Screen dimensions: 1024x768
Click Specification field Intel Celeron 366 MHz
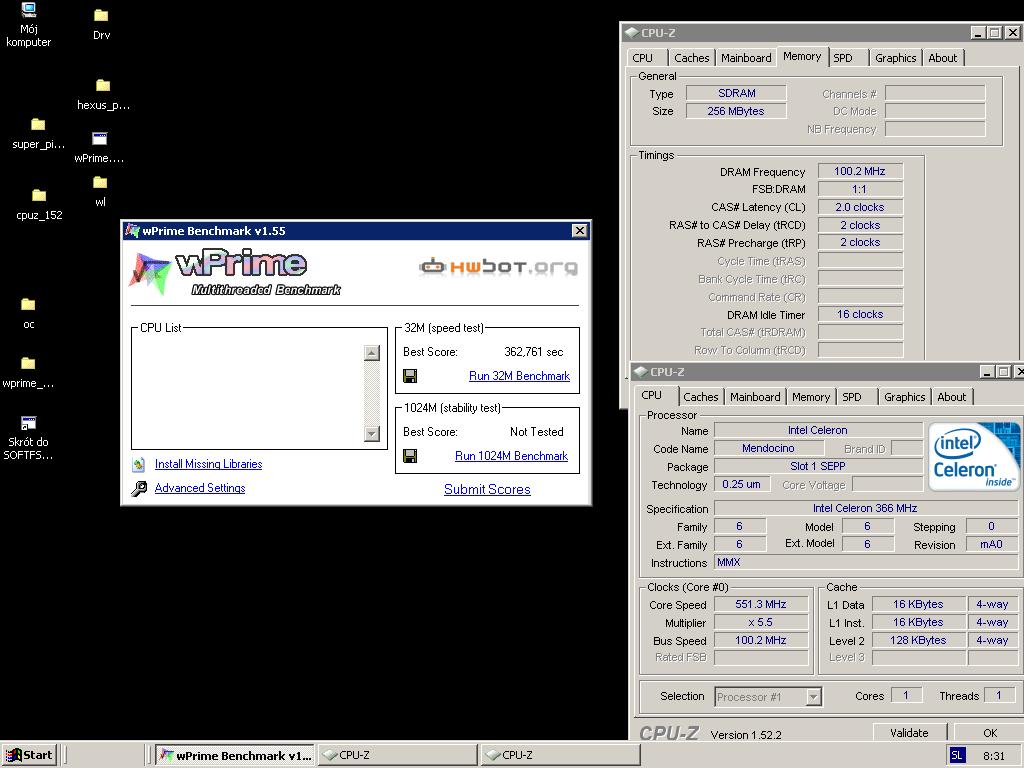pyautogui.click(x=865, y=508)
